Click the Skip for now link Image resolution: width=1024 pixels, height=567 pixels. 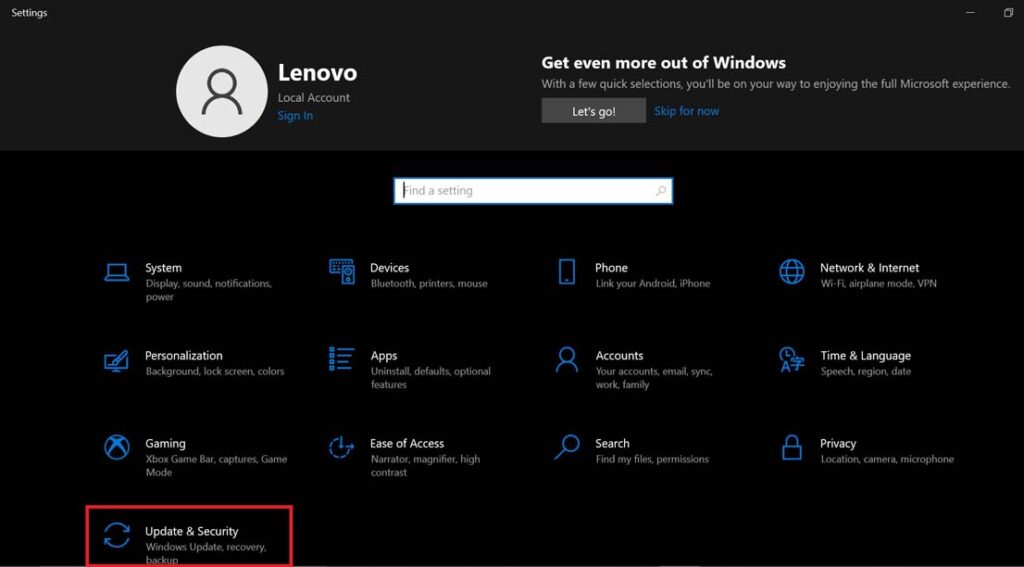tap(686, 111)
